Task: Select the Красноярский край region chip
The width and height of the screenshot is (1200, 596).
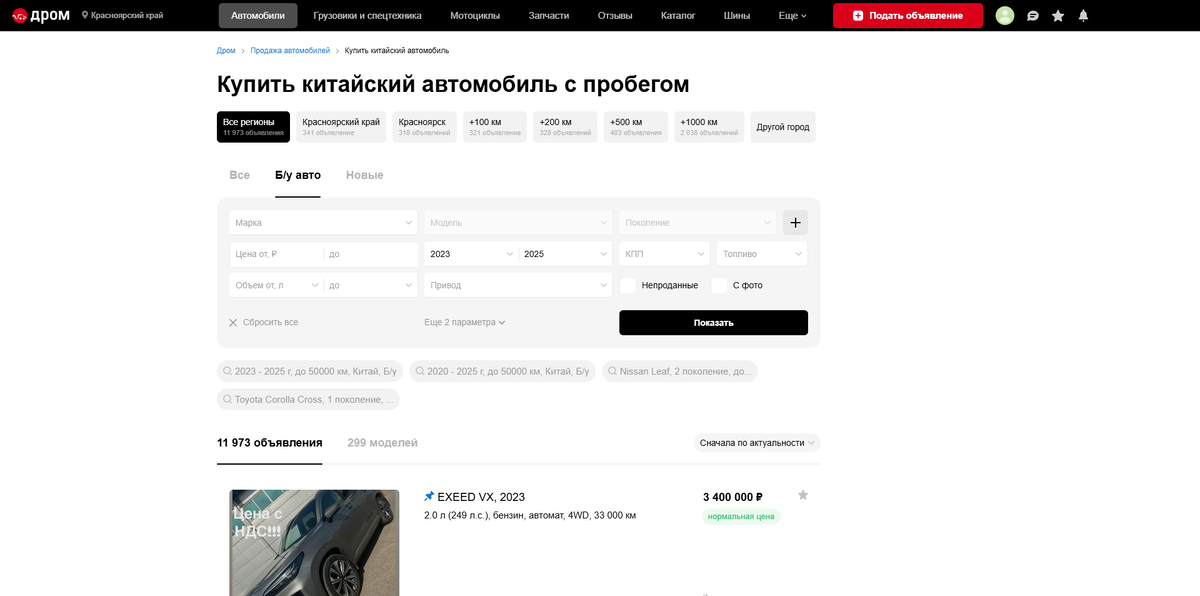Action: (x=341, y=127)
